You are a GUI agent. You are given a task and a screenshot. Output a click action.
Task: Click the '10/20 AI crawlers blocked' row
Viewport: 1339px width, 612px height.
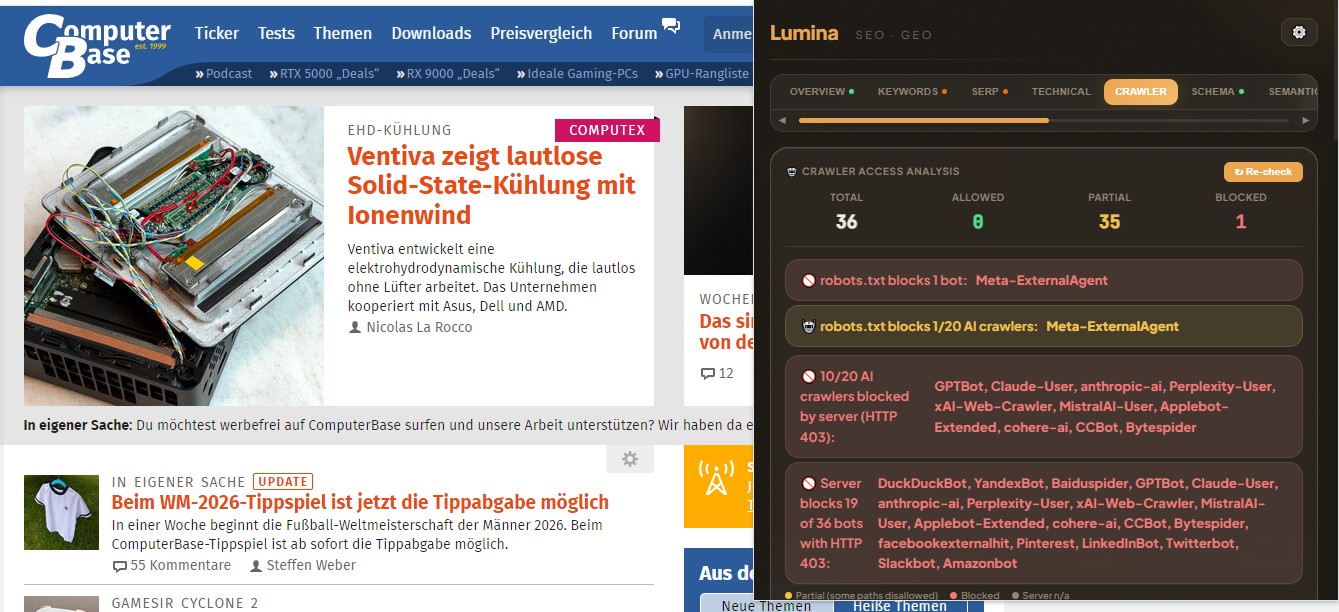[1044, 407]
